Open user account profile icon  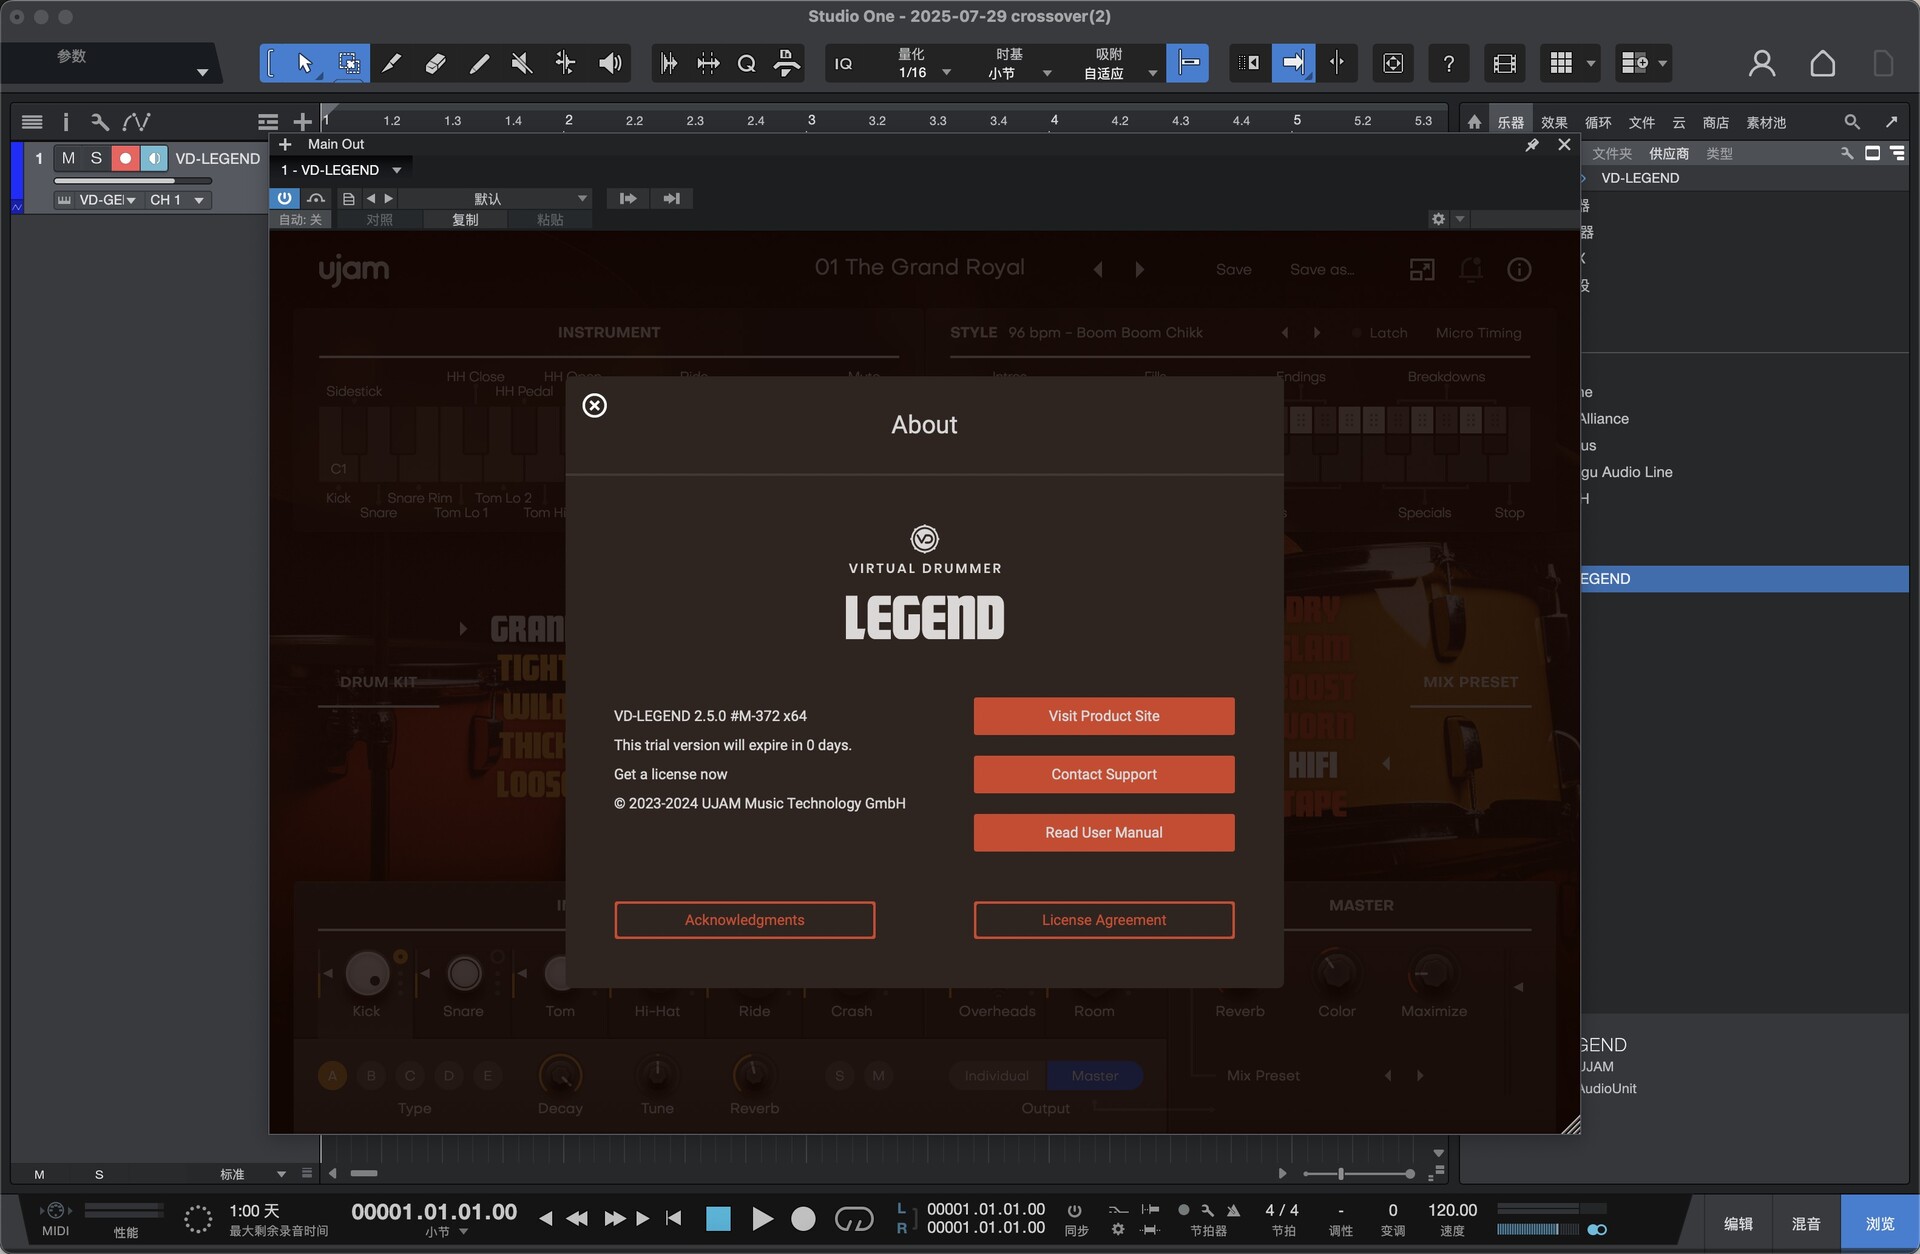coord(1762,64)
